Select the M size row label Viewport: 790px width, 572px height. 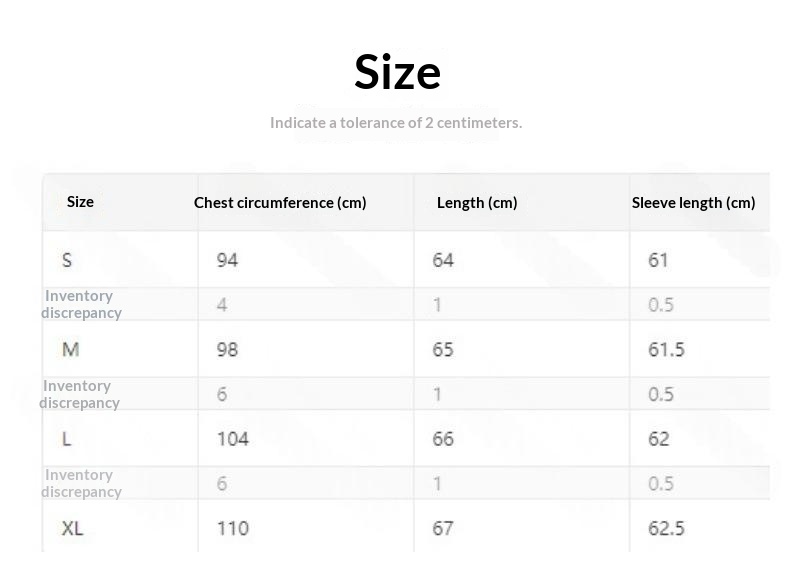[71, 349]
